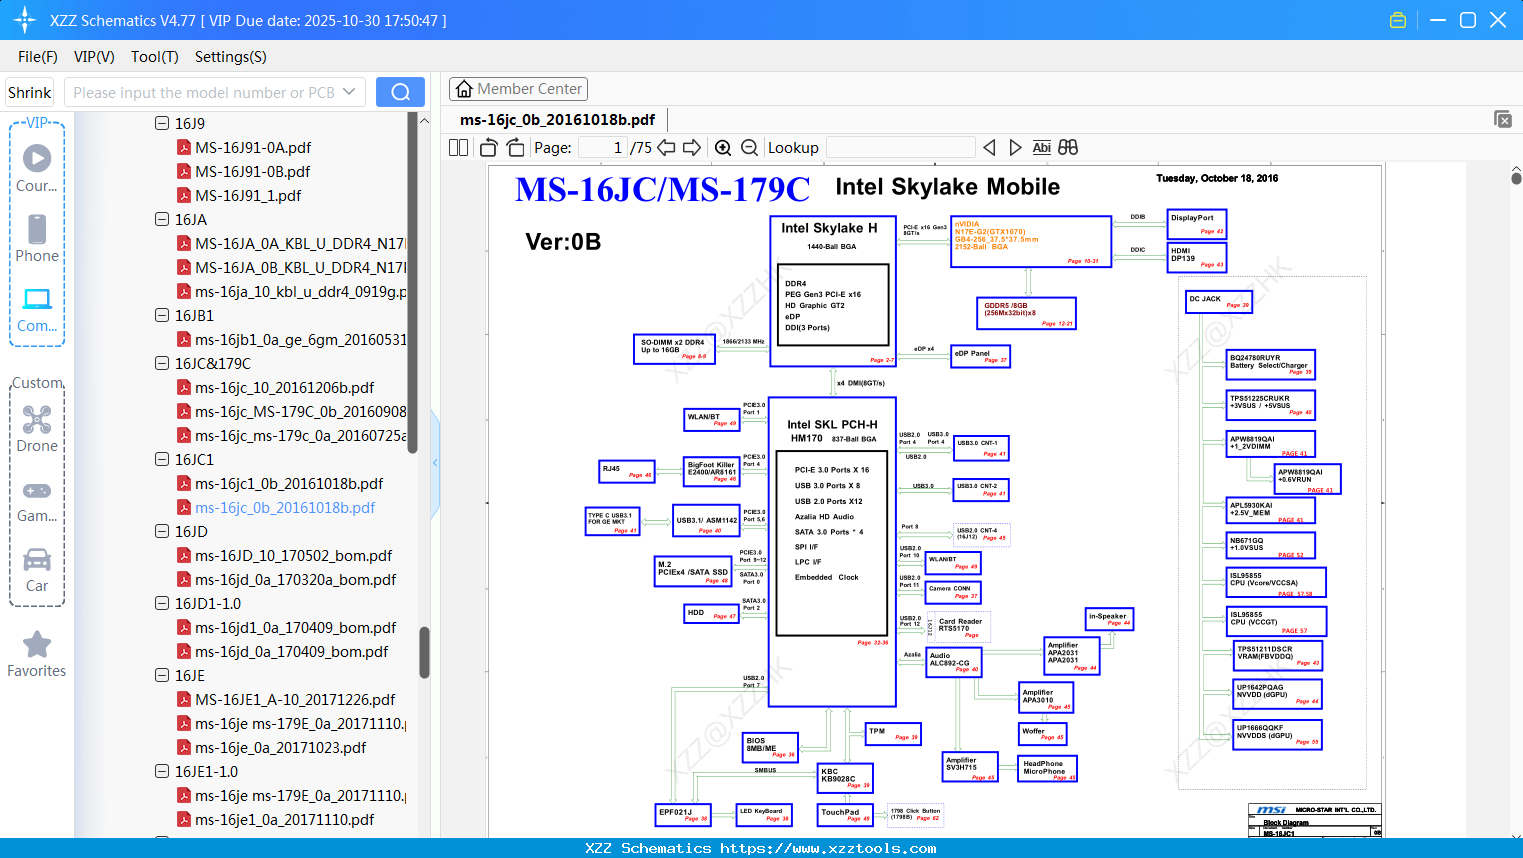
Task: Click the PDF viewer vertical scrollbar thumb
Action: tap(1516, 178)
